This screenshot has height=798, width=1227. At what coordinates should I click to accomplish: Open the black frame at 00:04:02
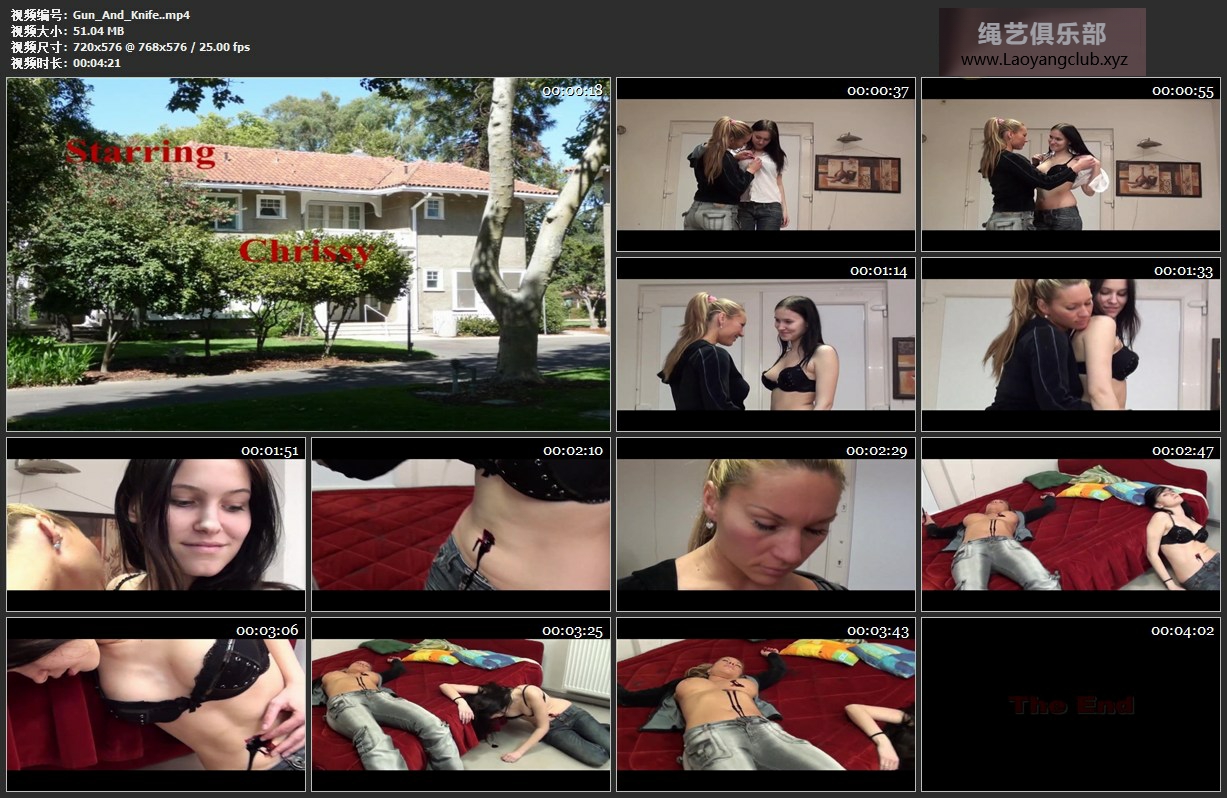tap(1070, 704)
